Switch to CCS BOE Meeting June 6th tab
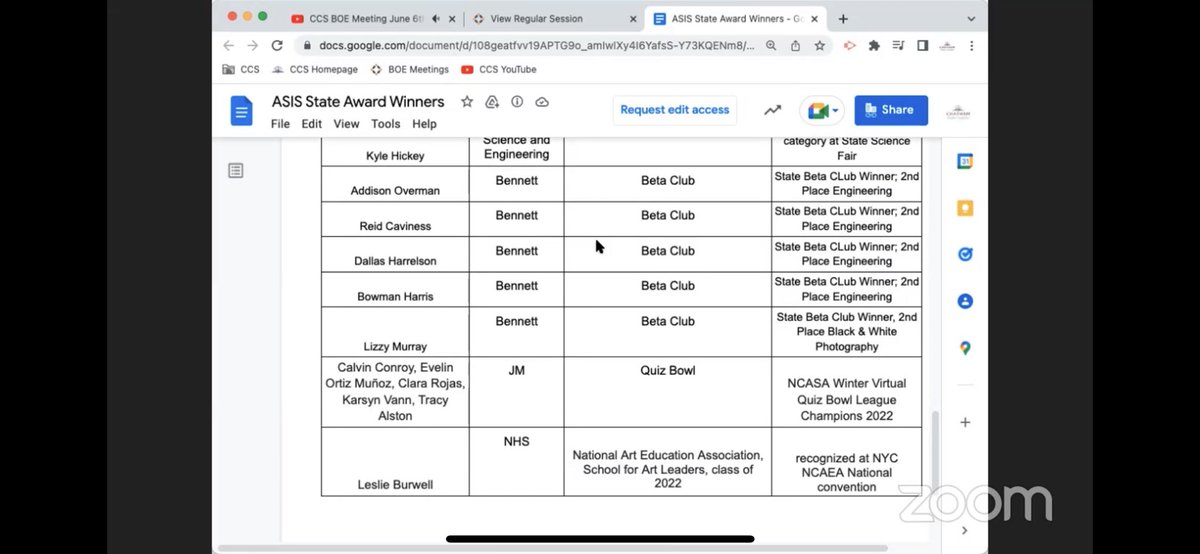Image resolution: width=1200 pixels, height=554 pixels. [x=365, y=18]
